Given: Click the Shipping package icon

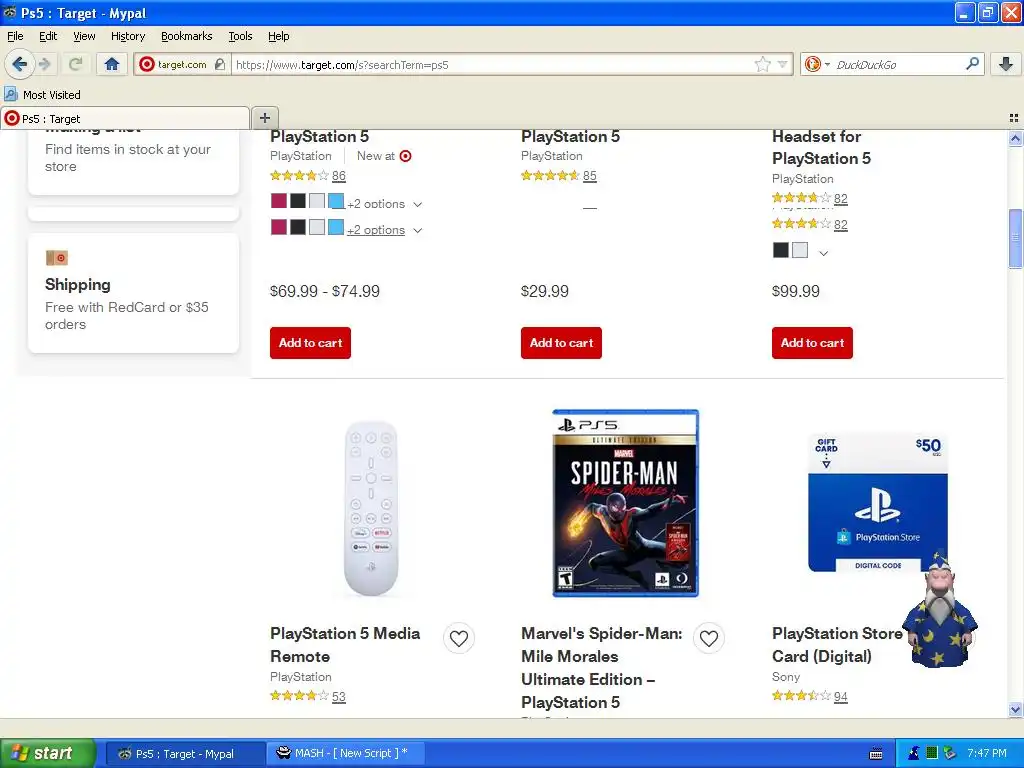Looking at the screenshot, I should tap(57, 258).
